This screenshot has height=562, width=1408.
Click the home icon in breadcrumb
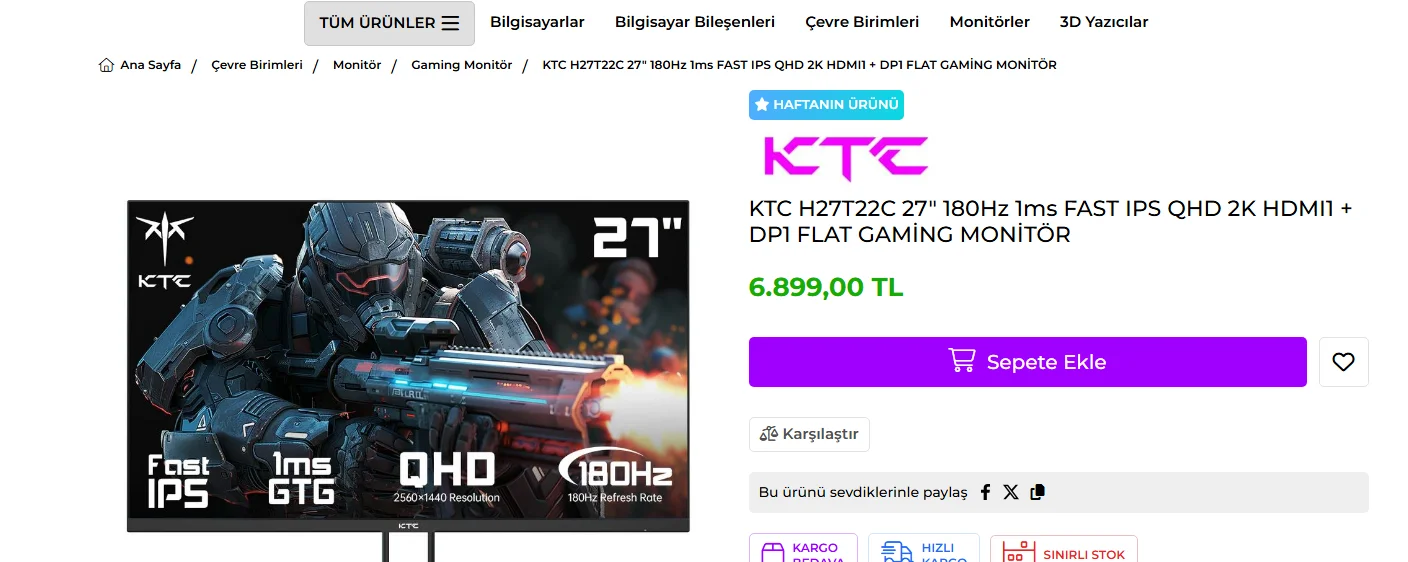(x=106, y=65)
